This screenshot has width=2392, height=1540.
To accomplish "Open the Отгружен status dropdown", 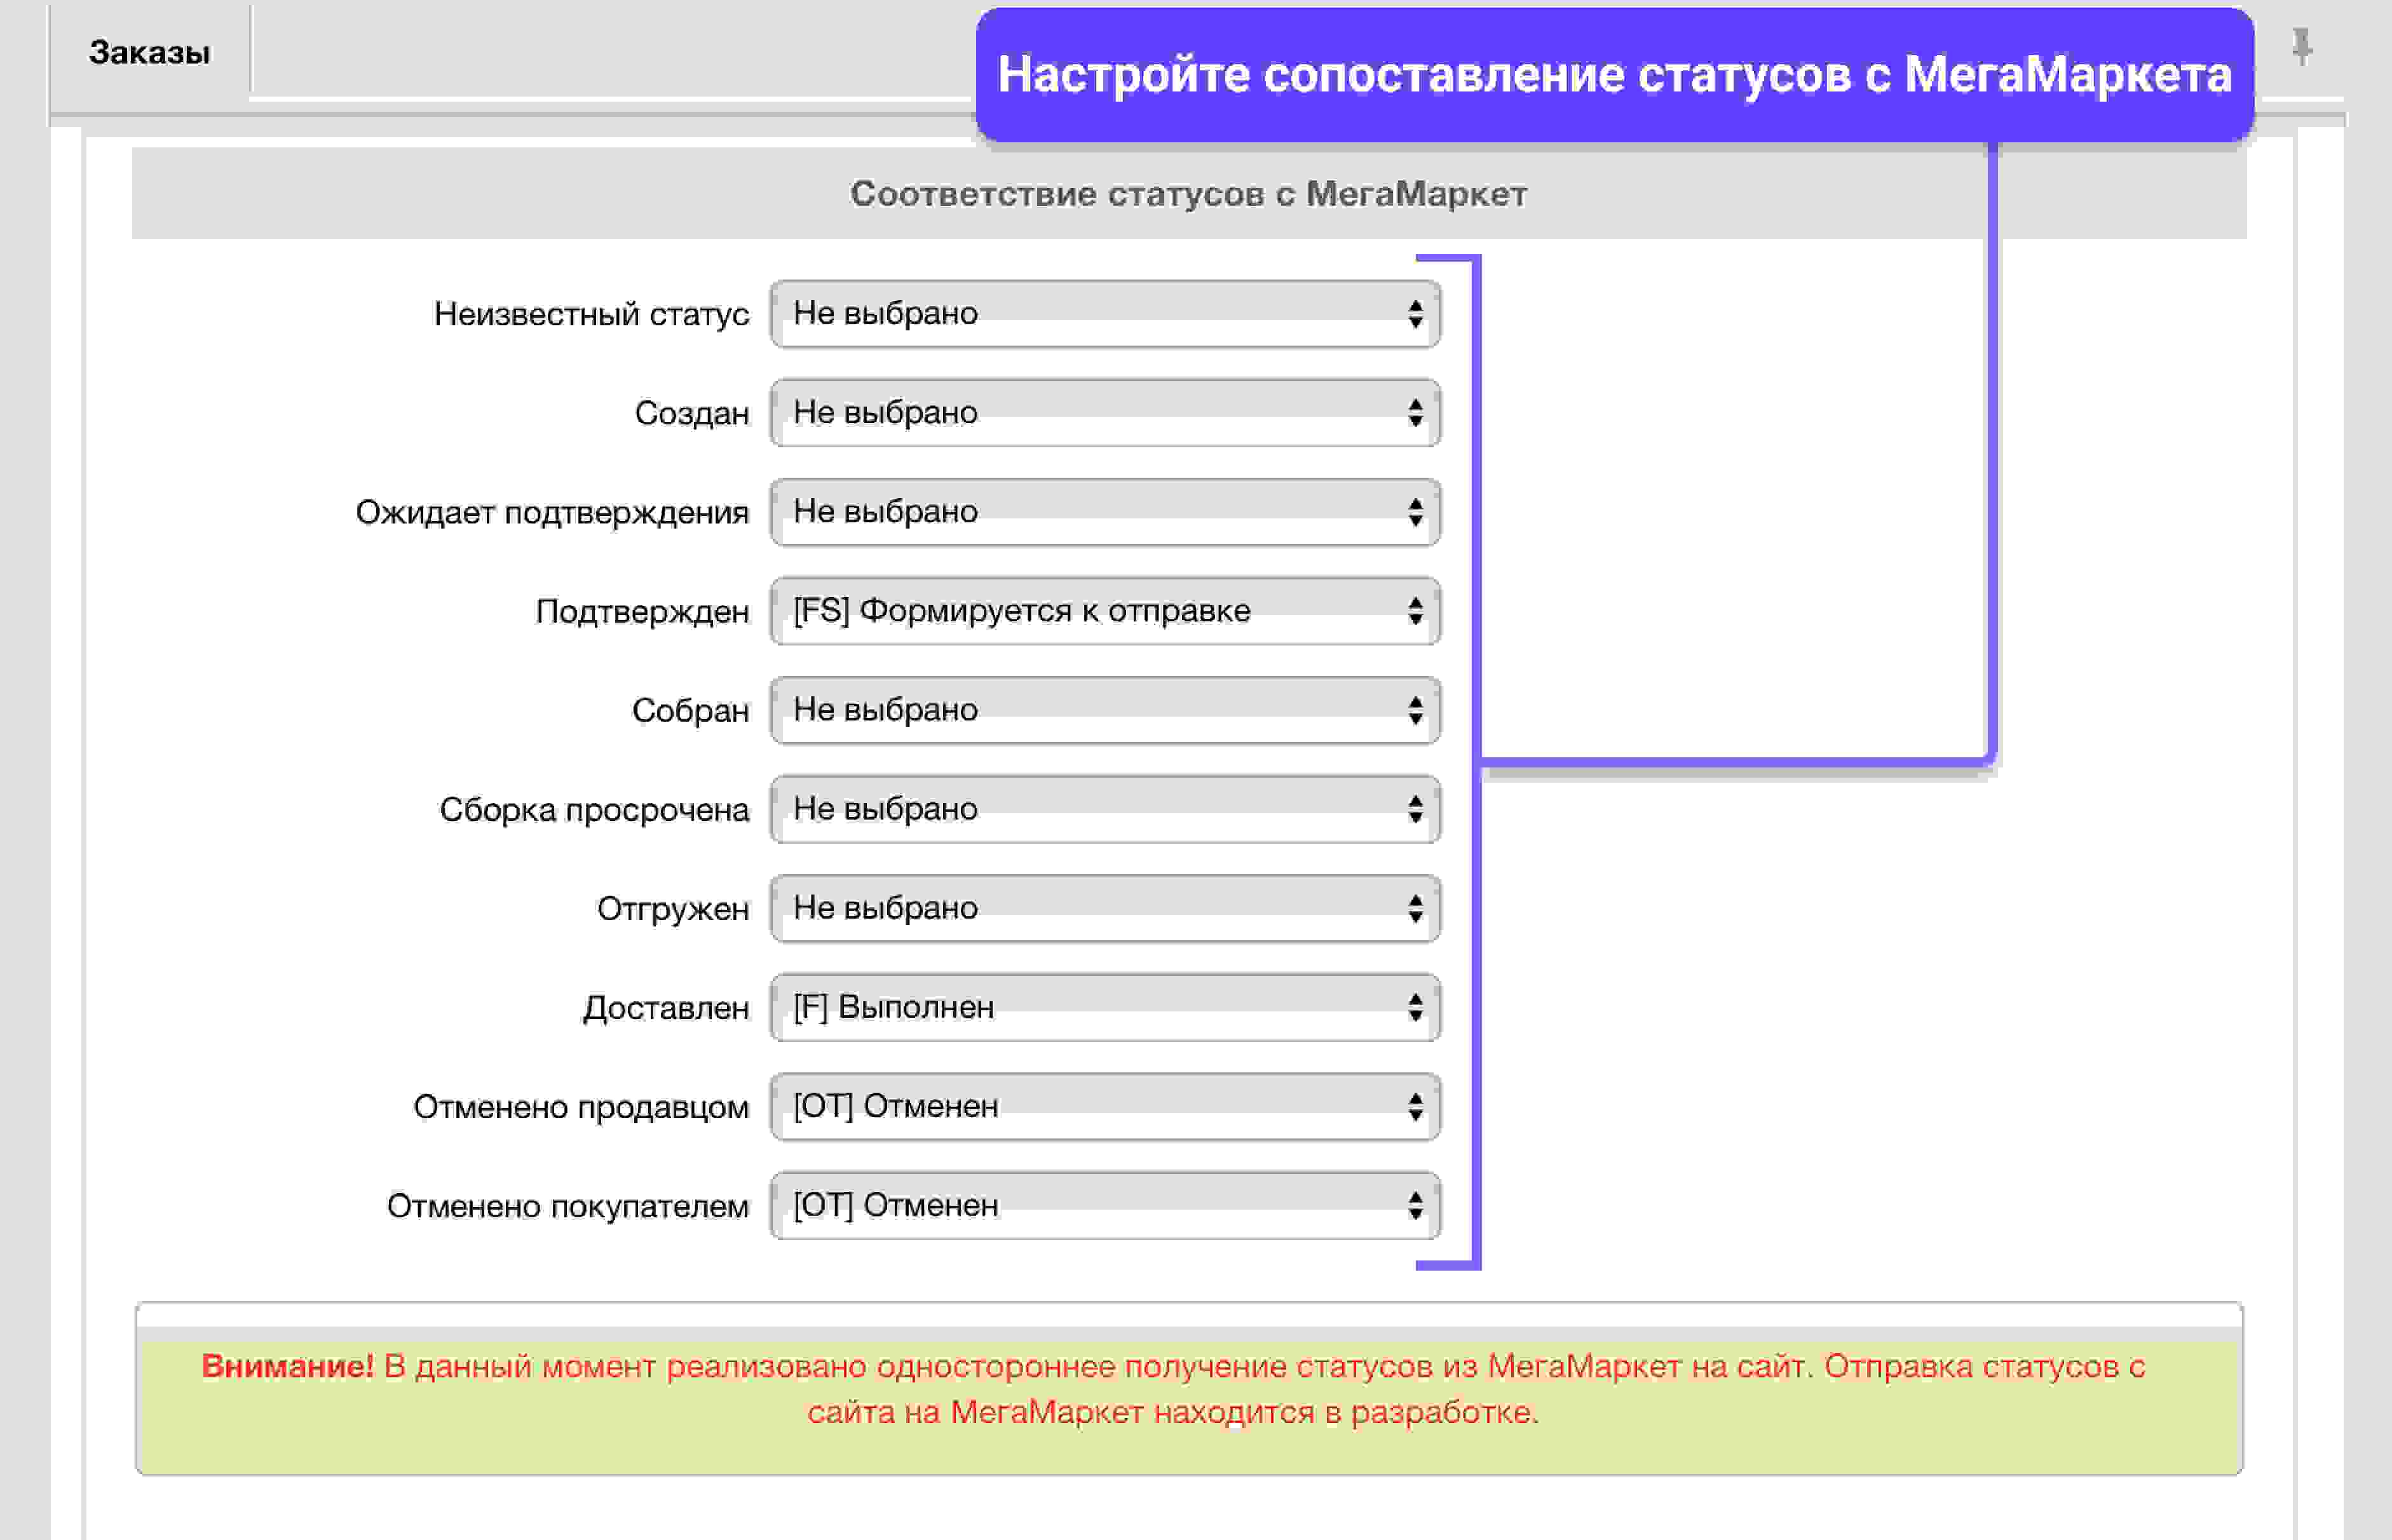I will pos(1105,908).
